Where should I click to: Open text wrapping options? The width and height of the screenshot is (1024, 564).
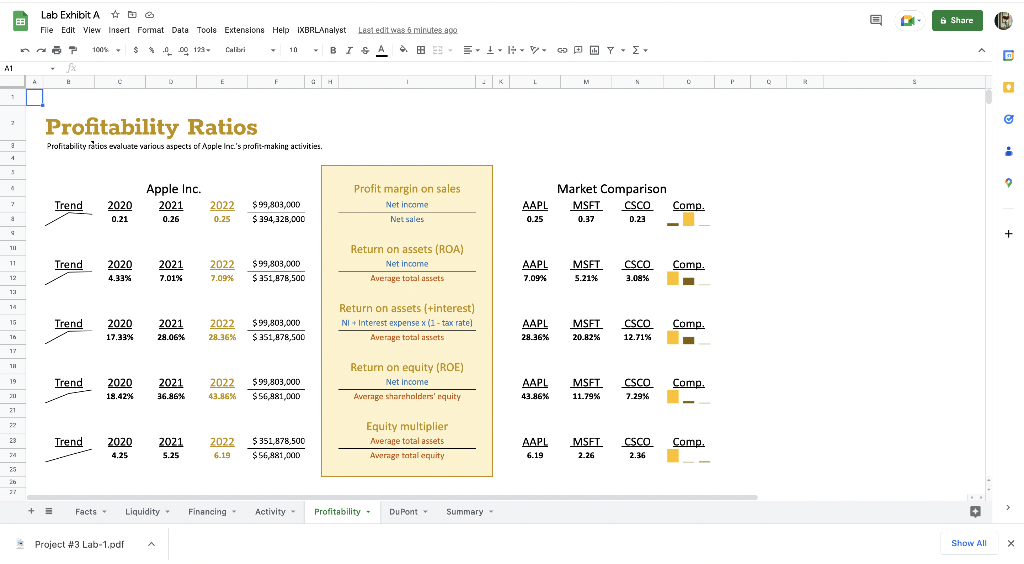515,50
